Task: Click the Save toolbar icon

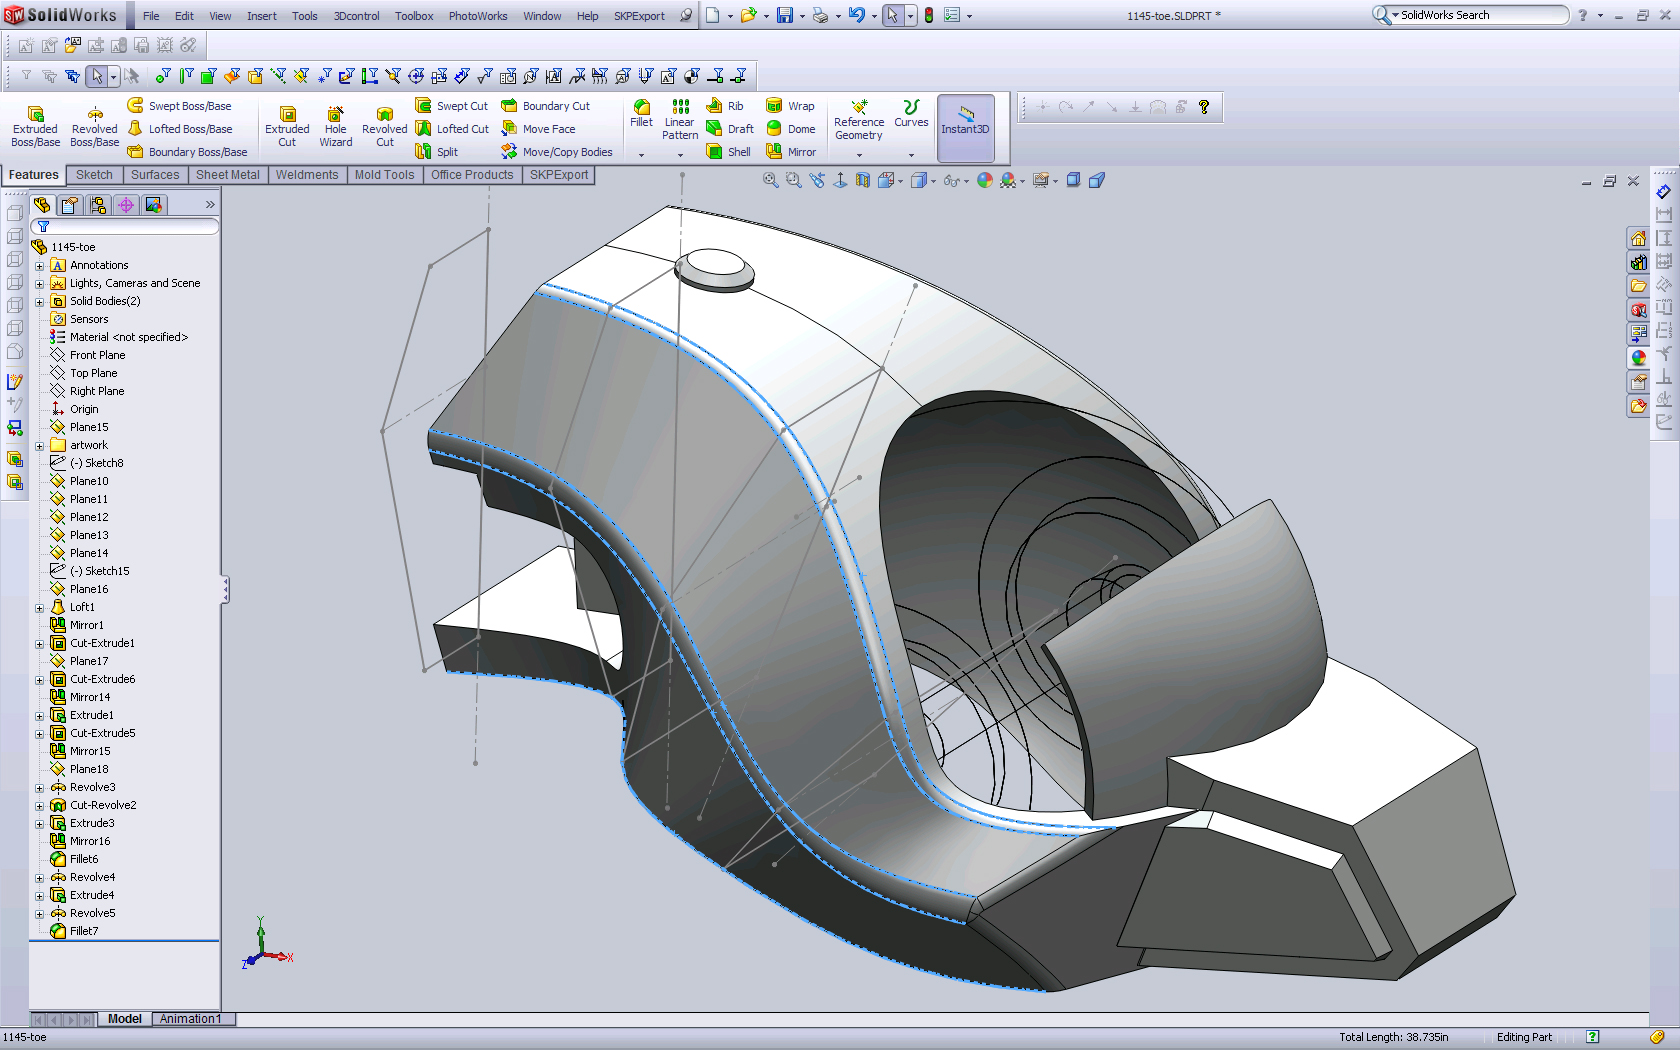Action: 785,16
